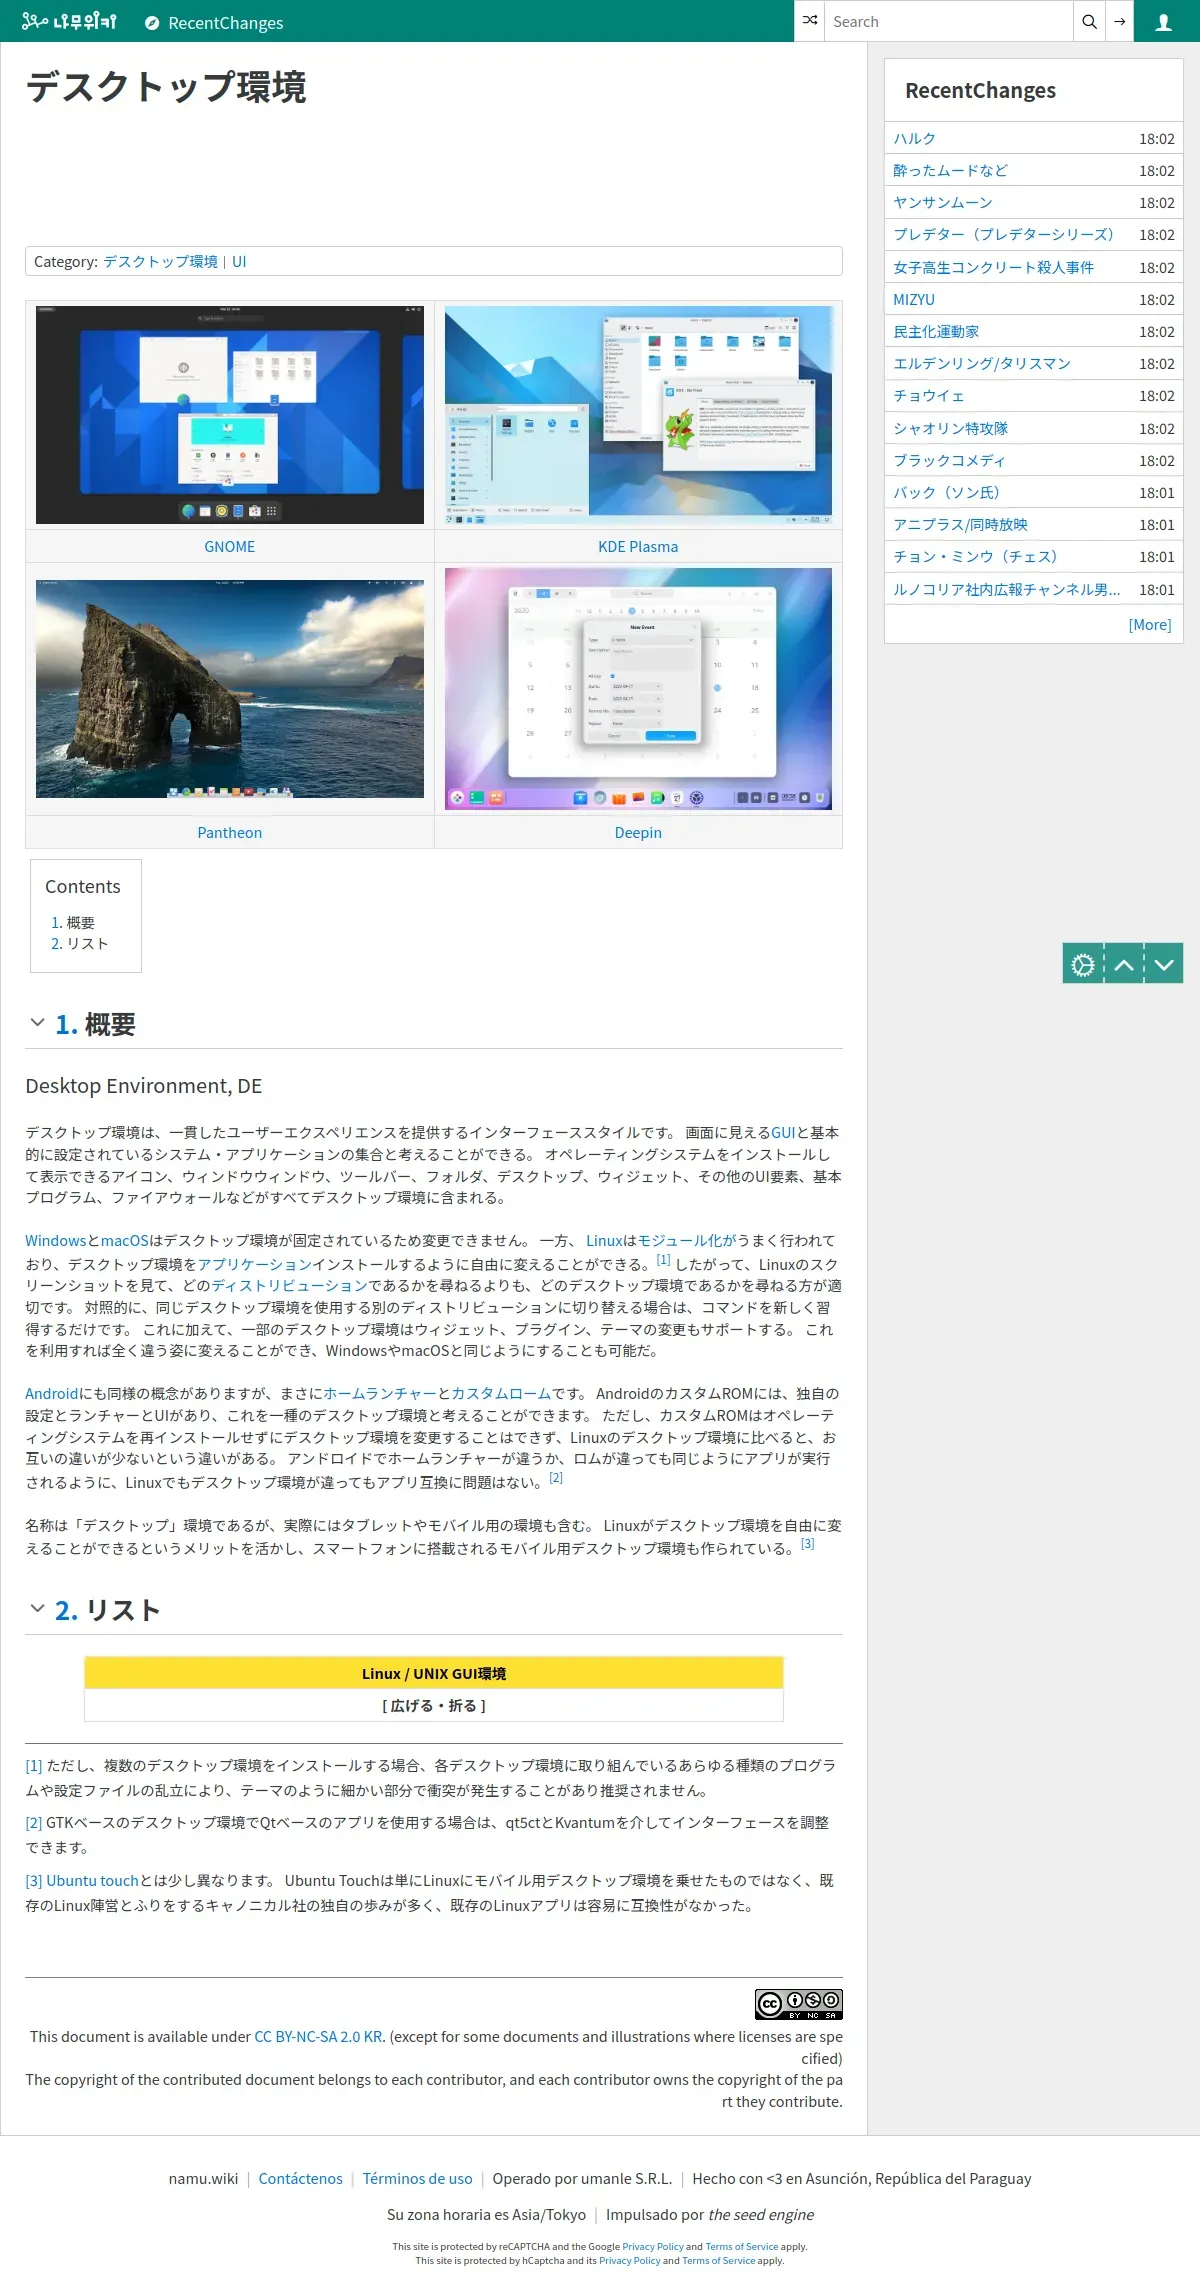
Task: Follow the macOS link in the article
Action: [x=125, y=1241]
